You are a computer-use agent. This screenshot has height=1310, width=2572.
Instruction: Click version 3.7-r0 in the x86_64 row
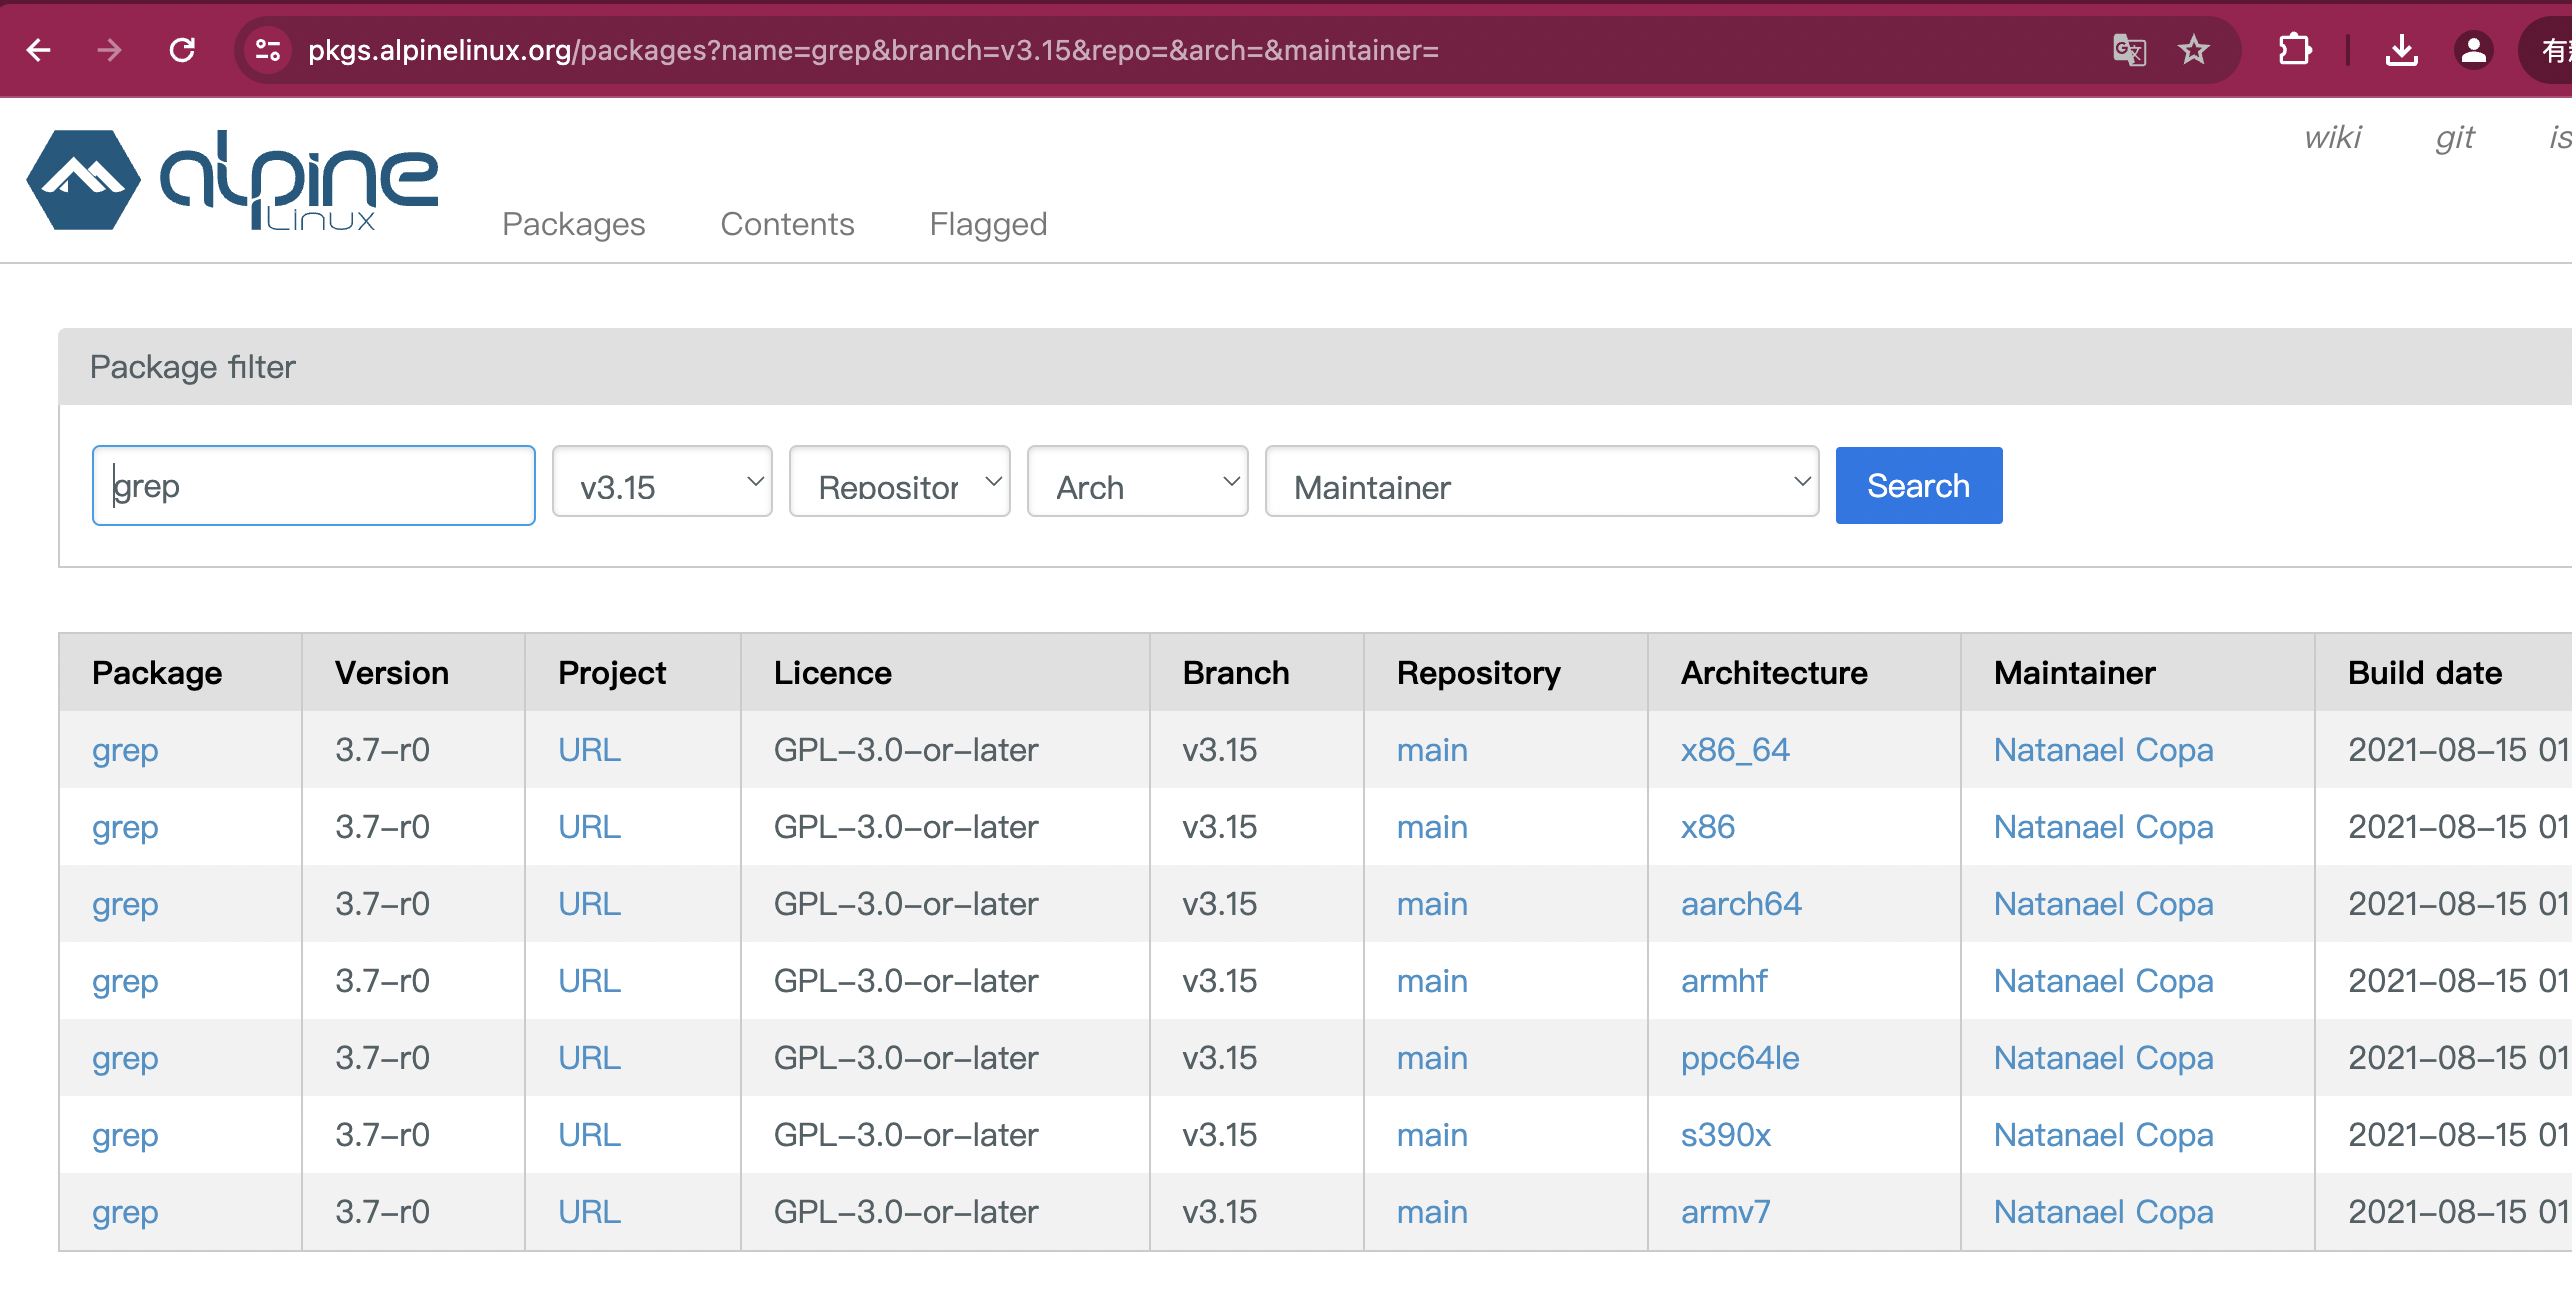pyautogui.click(x=382, y=750)
